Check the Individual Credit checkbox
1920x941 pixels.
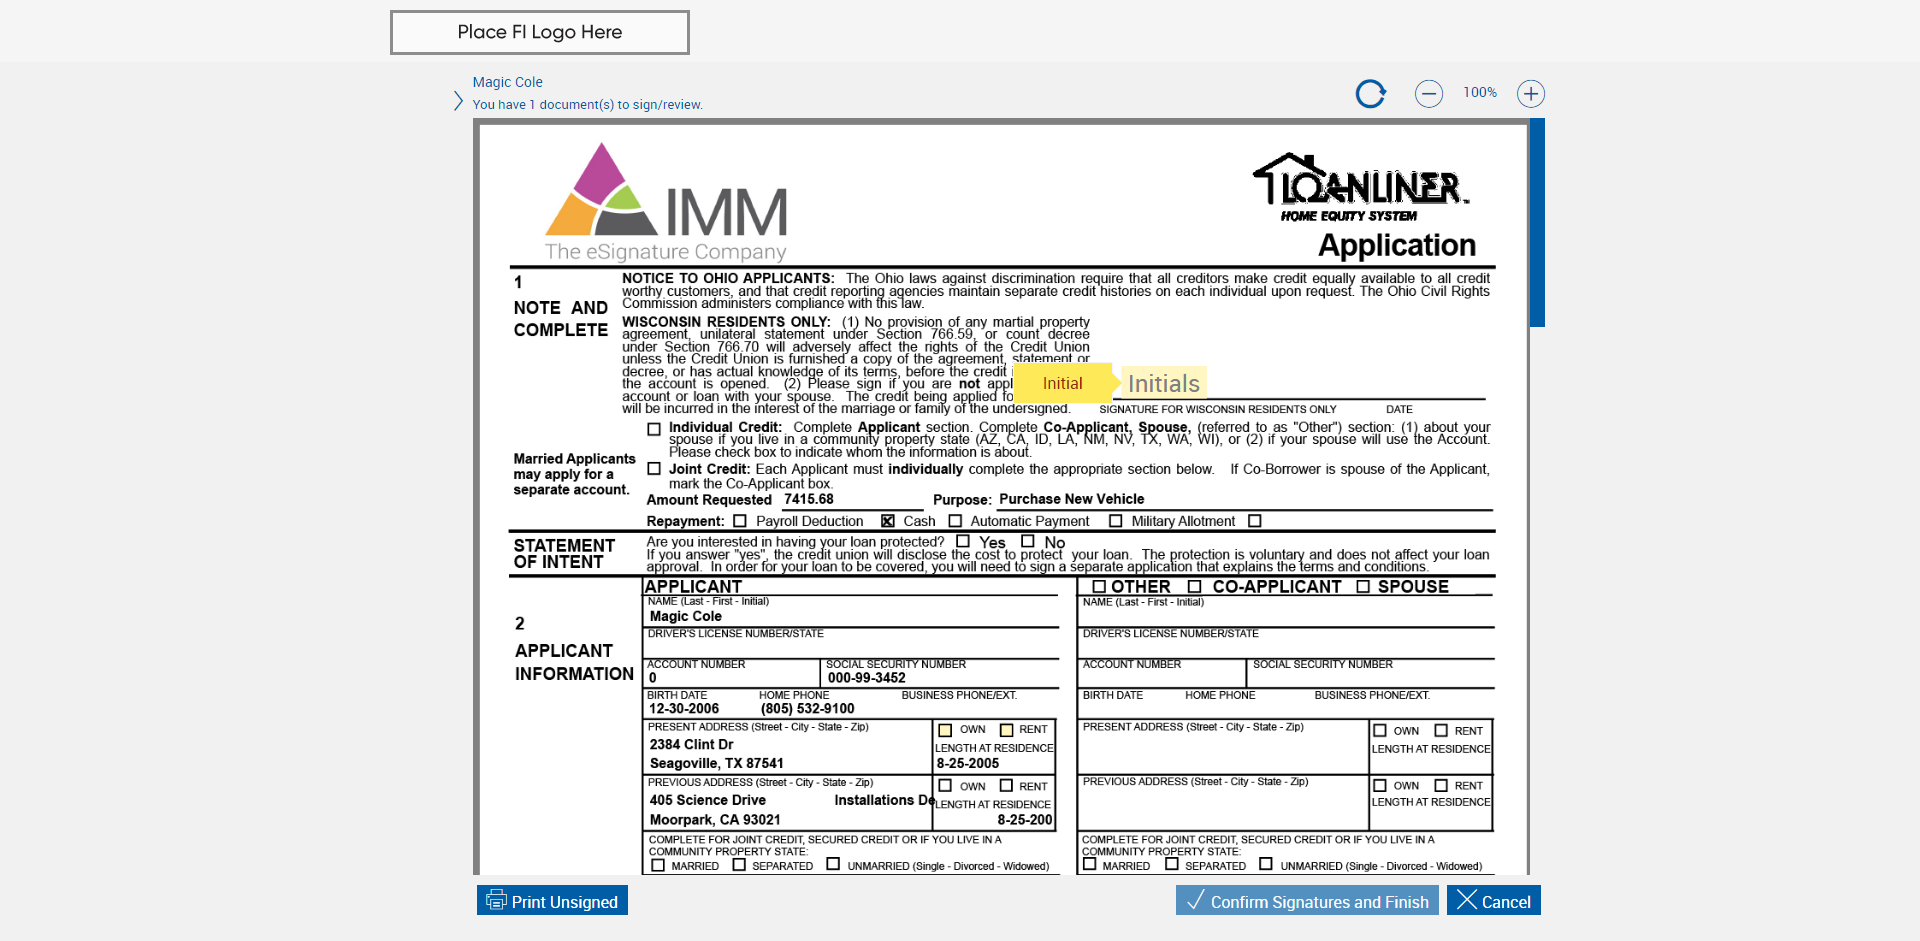pos(654,429)
